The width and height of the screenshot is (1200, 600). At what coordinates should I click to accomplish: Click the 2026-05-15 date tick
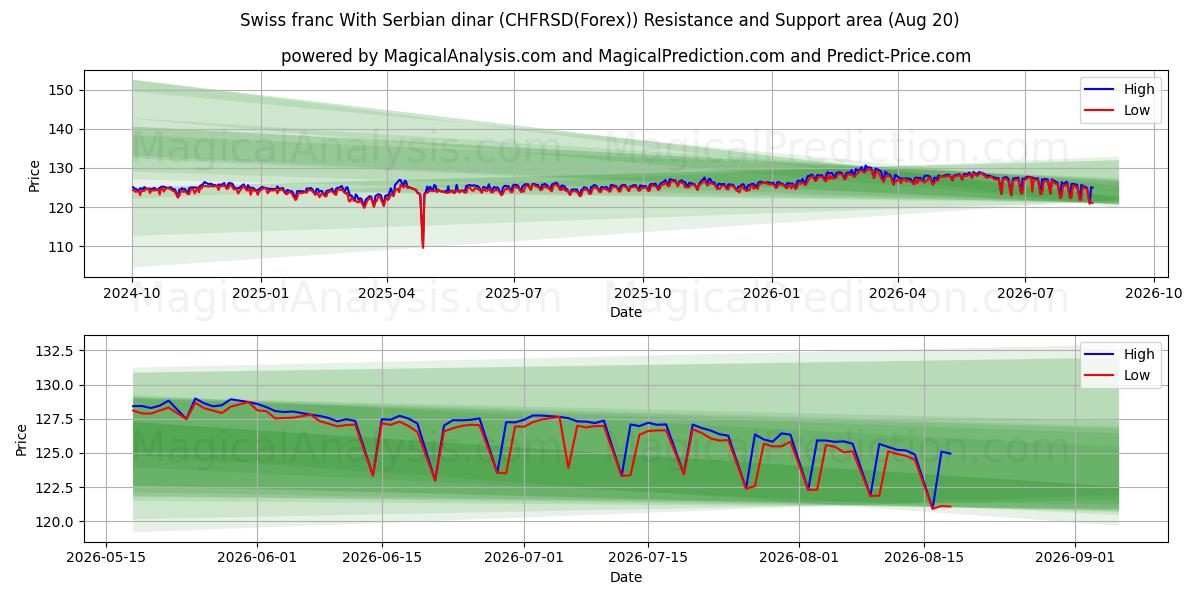tap(107, 558)
